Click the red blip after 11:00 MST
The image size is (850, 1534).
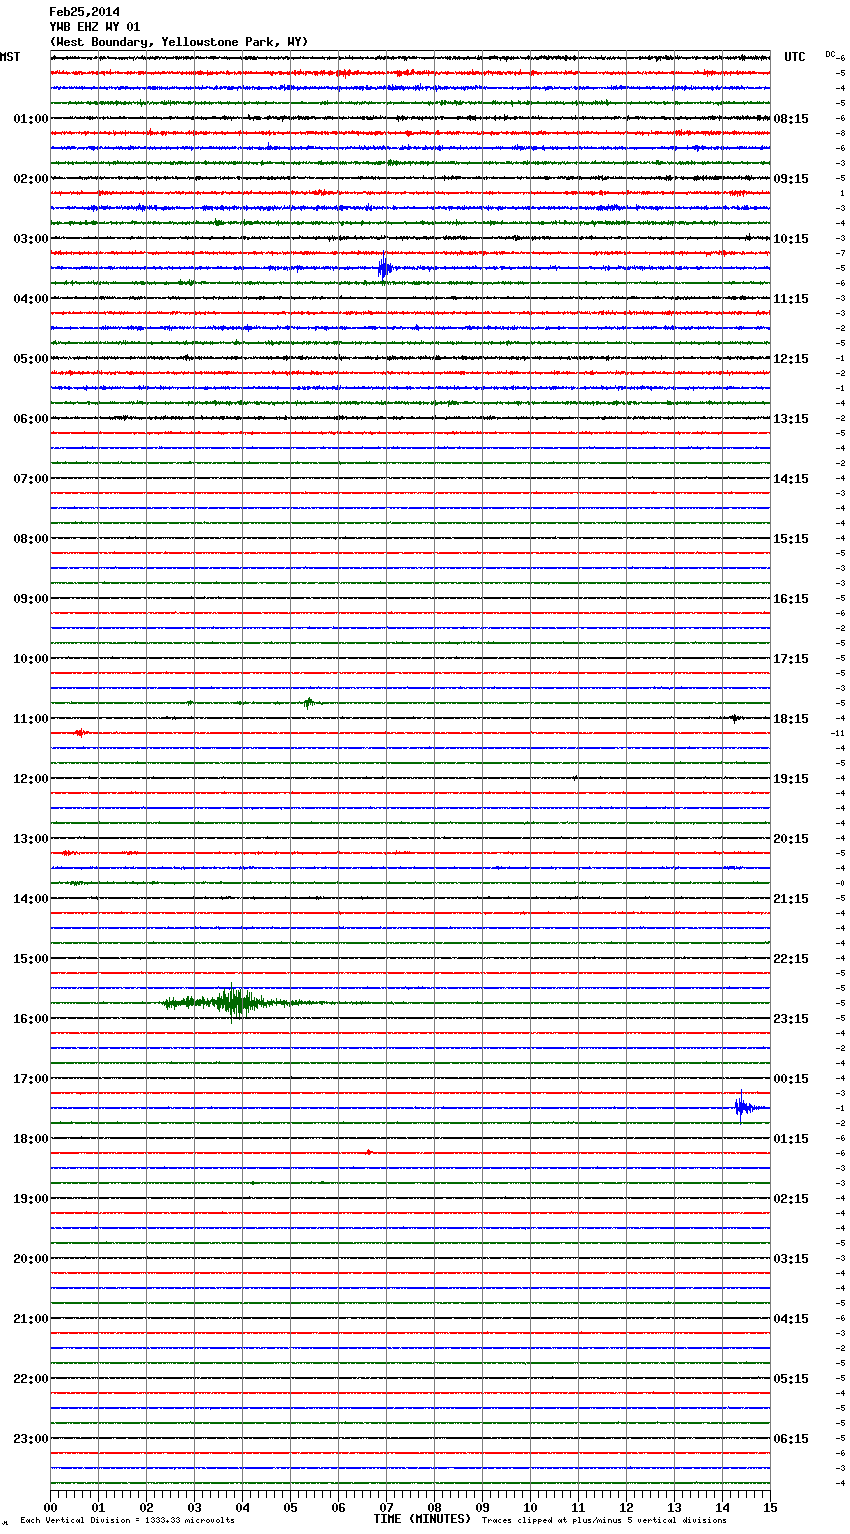click(x=81, y=733)
